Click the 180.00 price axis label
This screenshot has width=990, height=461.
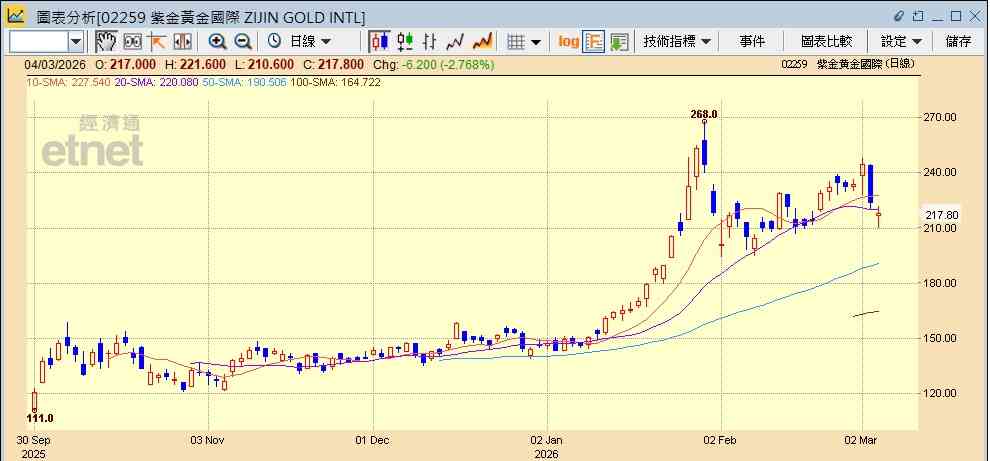click(940, 283)
